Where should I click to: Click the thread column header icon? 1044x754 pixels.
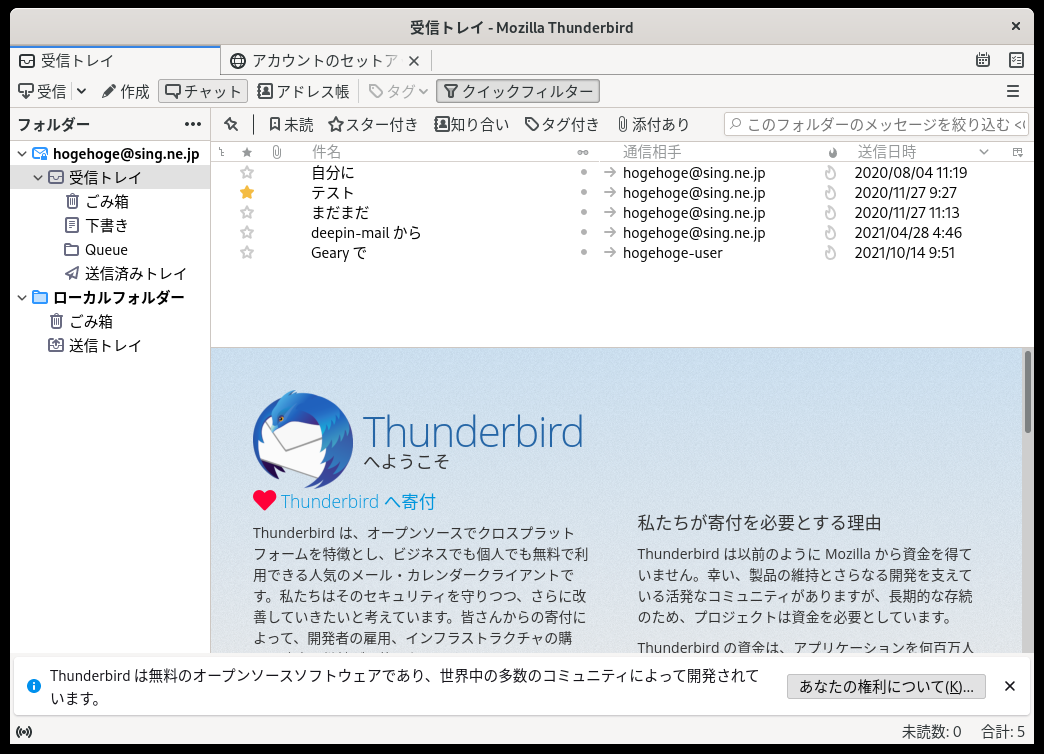pyautogui.click(x=222, y=153)
